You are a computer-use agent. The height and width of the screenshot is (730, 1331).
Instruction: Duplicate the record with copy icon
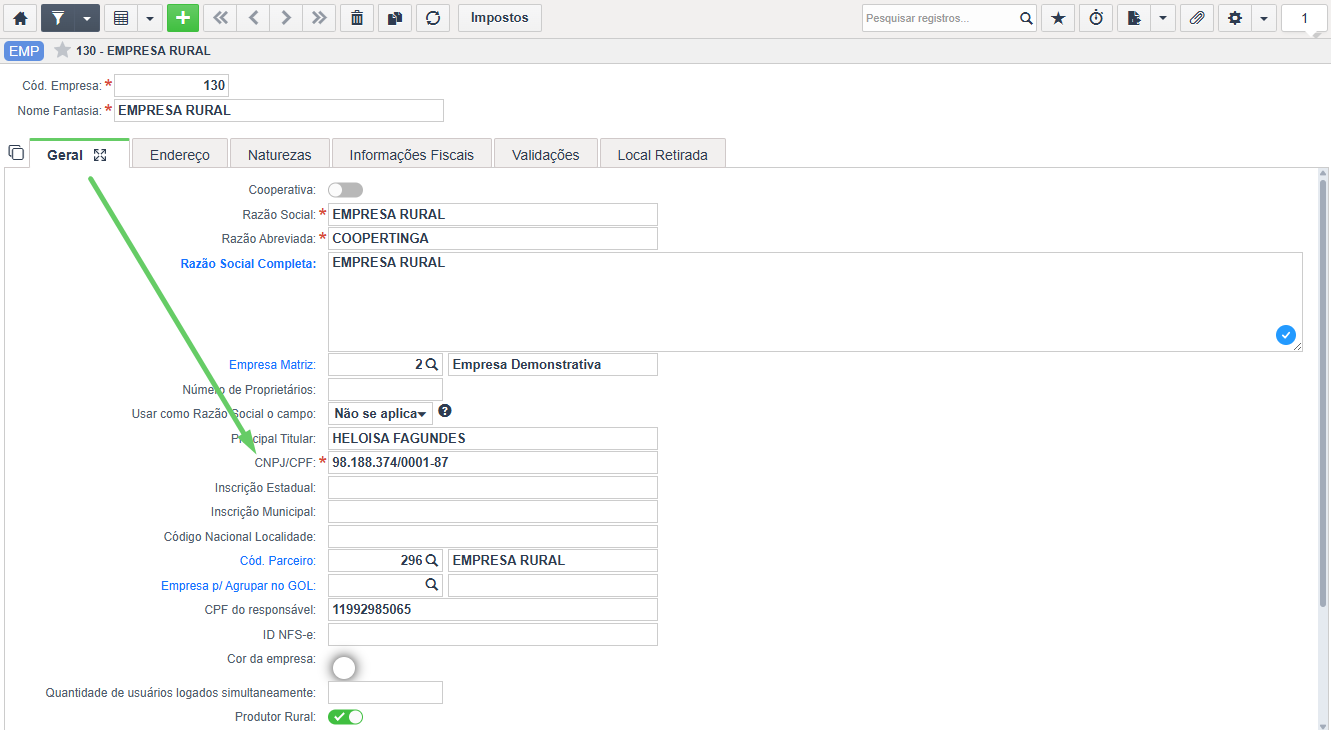coord(395,18)
